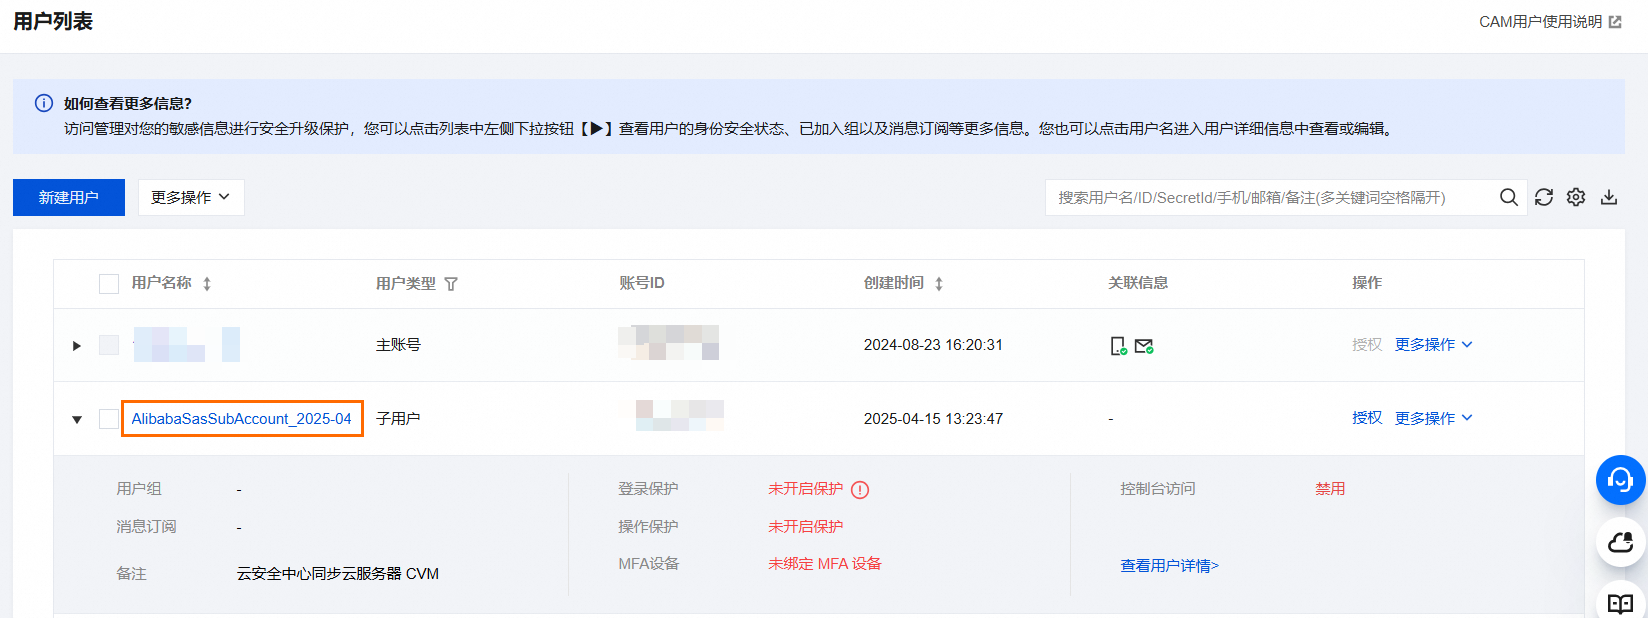Open the 更多操作 dropdown next to 新建用户
Viewport: 1648px width, 618px height.
point(191,197)
